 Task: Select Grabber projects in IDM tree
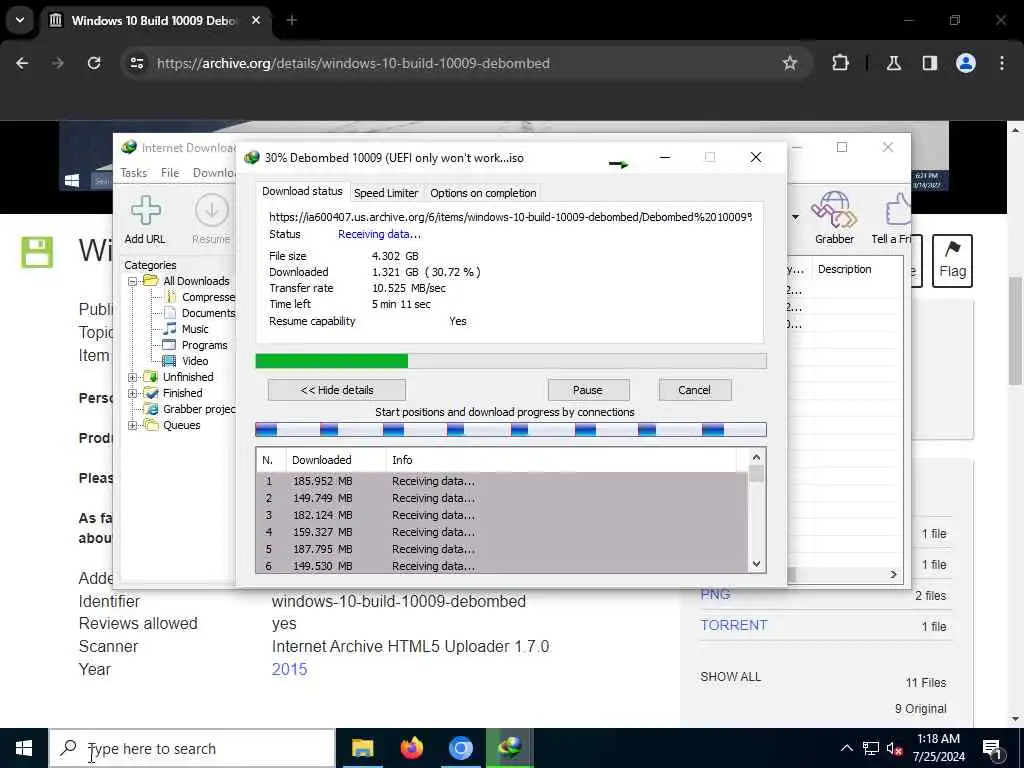click(x=191, y=409)
